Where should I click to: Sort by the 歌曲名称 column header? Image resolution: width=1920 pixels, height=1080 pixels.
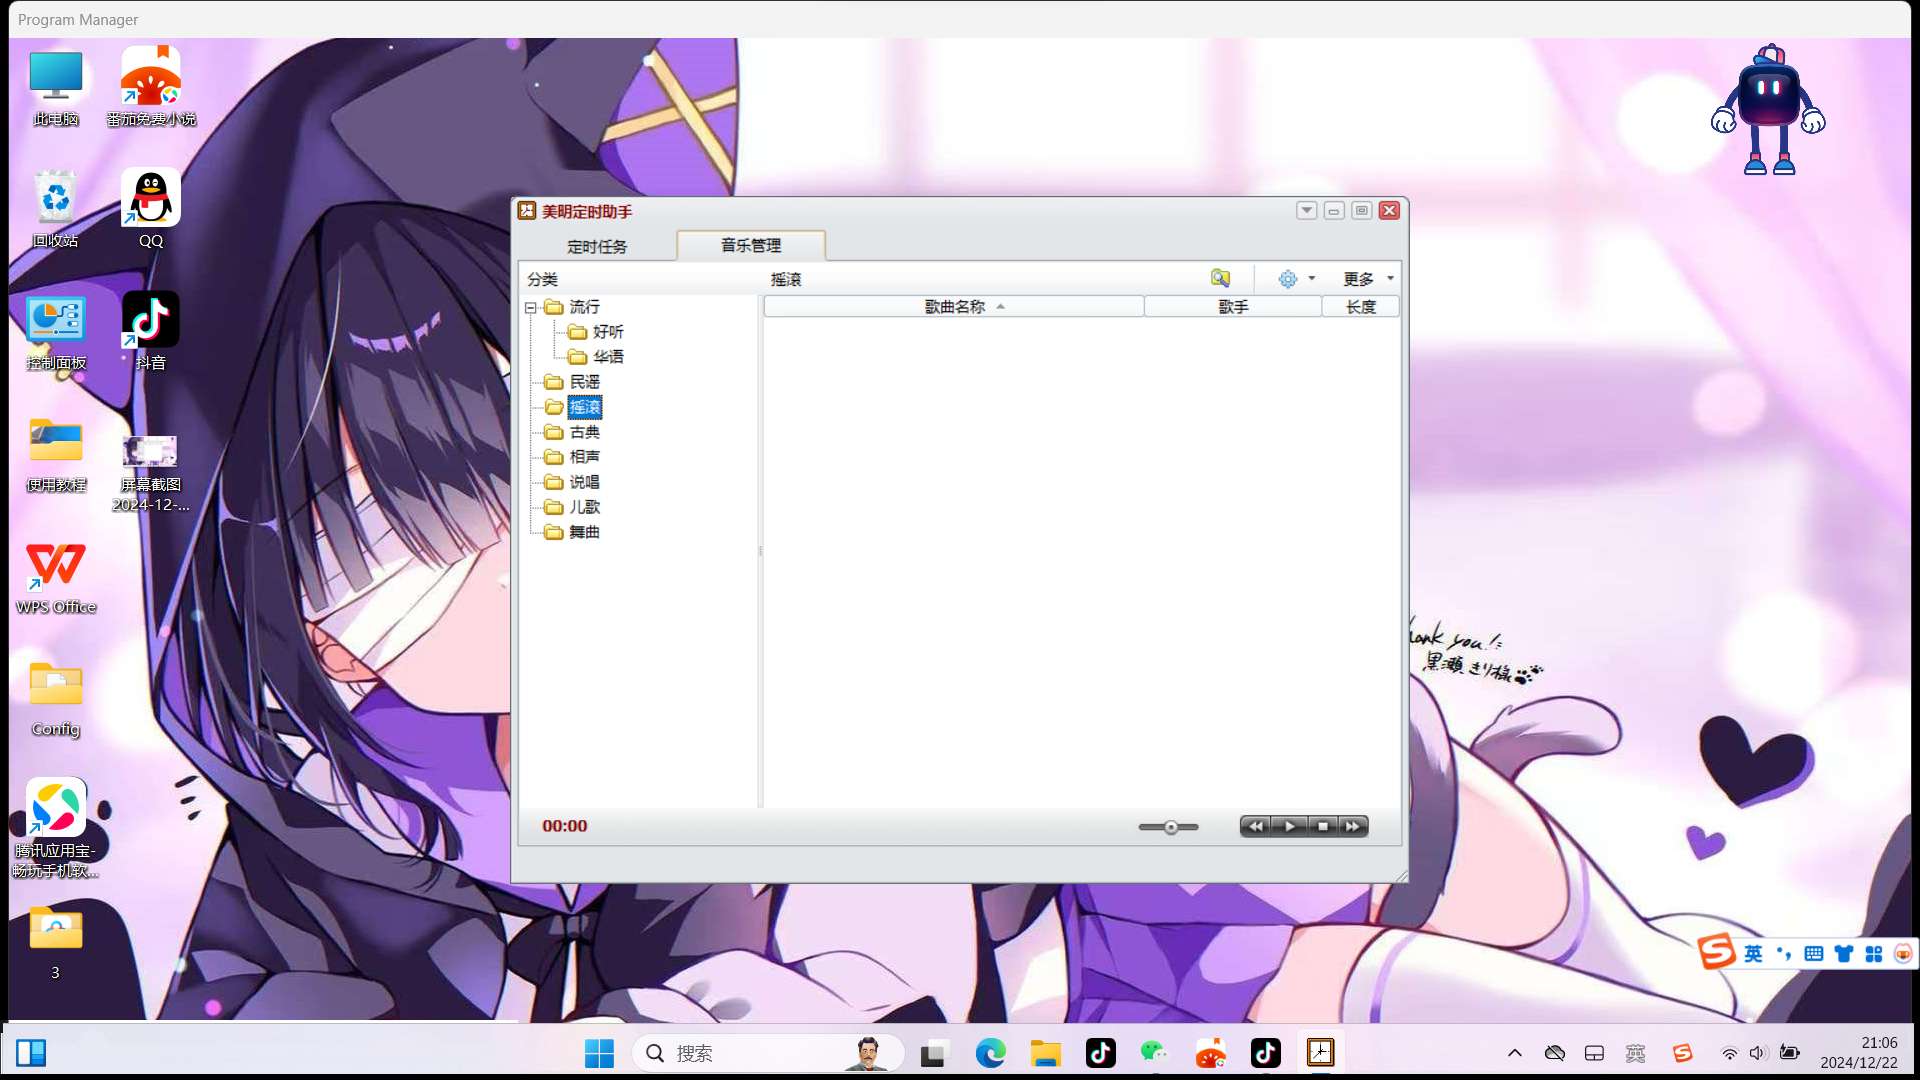954,307
